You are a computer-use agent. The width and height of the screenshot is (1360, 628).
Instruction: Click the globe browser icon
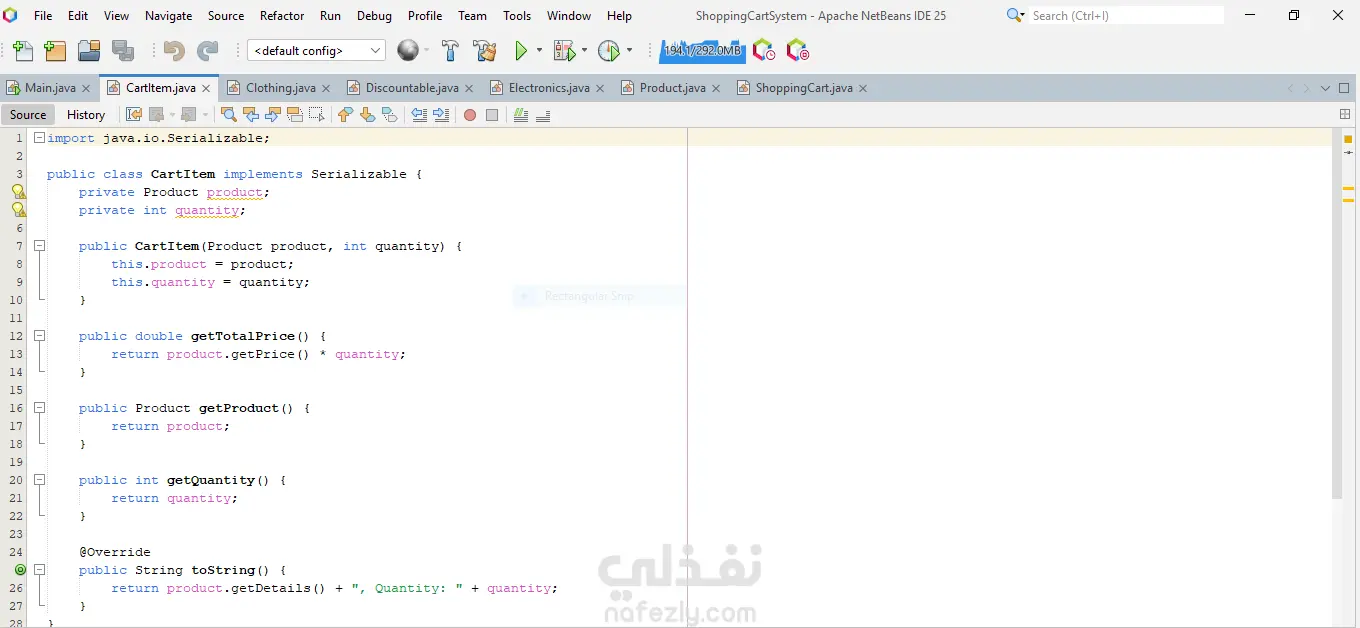coord(407,50)
